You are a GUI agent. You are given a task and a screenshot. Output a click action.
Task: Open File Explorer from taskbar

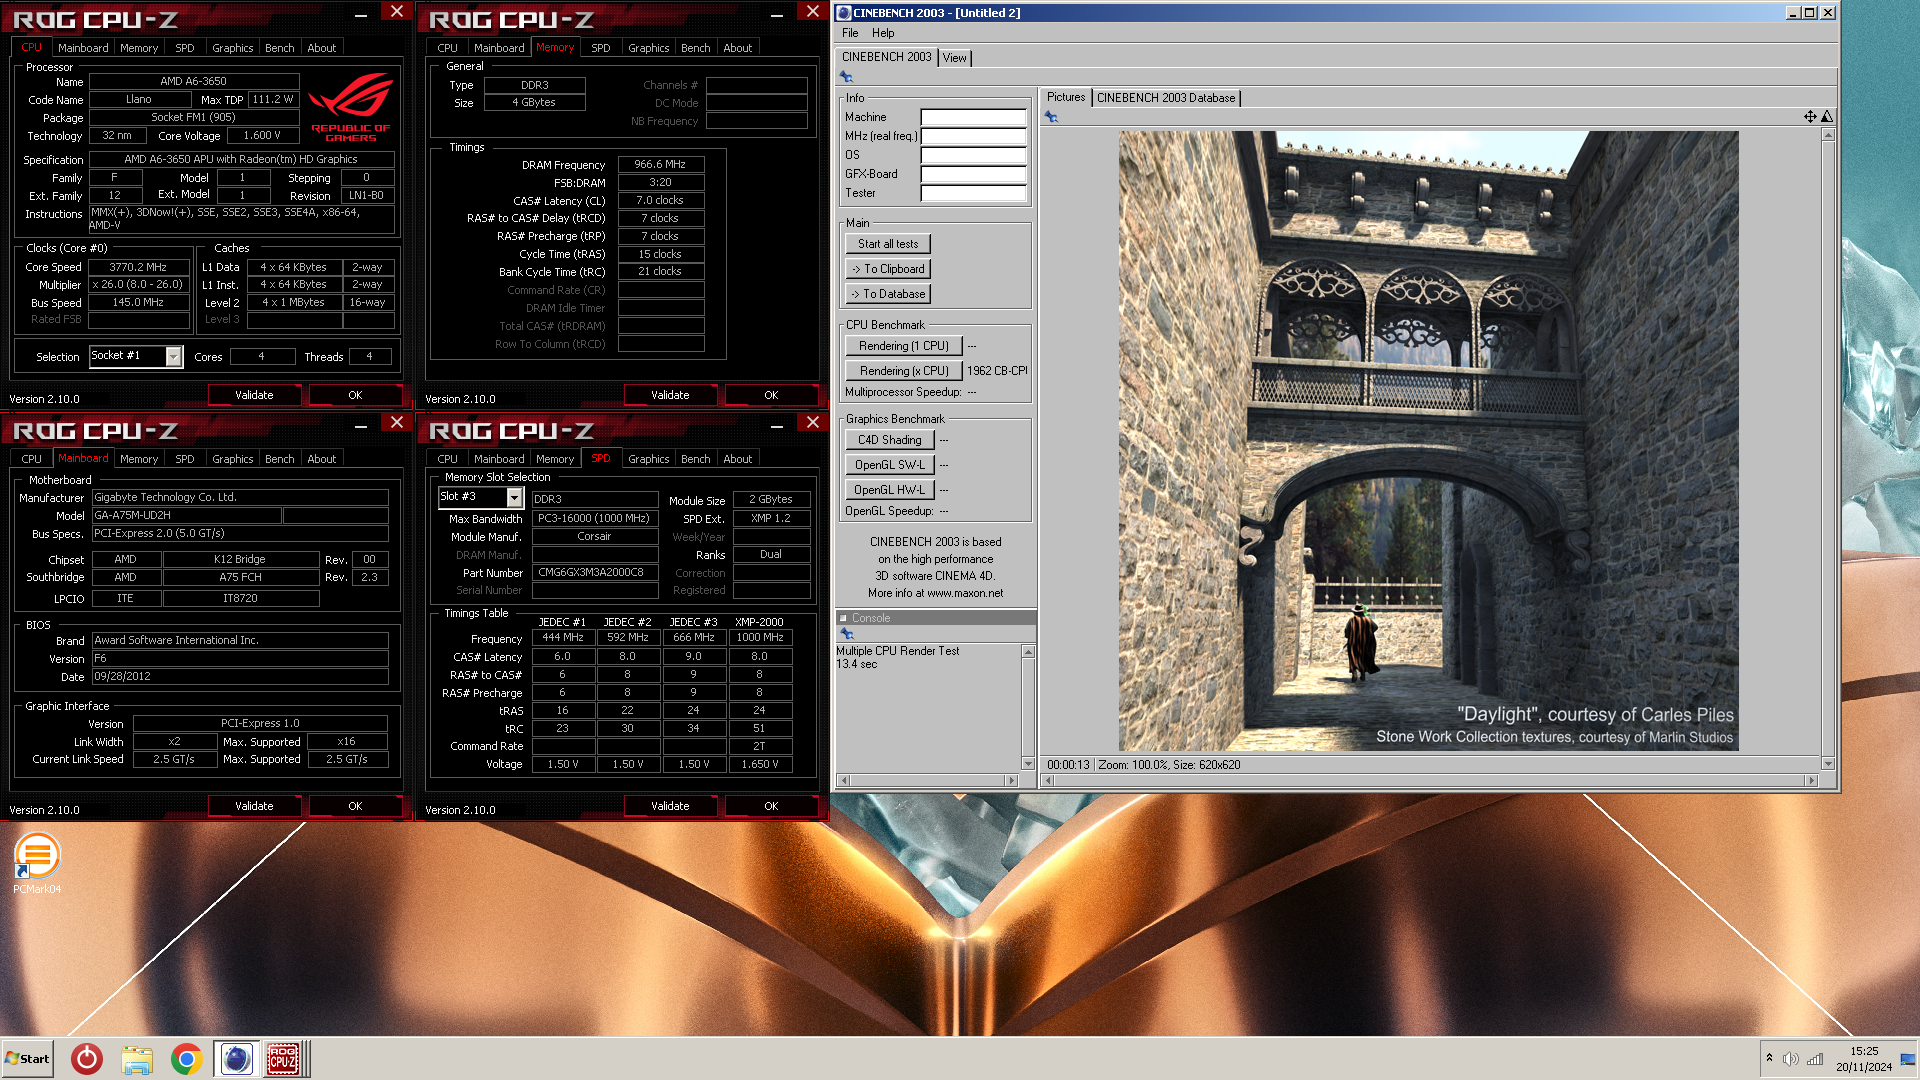coord(137,1059)
